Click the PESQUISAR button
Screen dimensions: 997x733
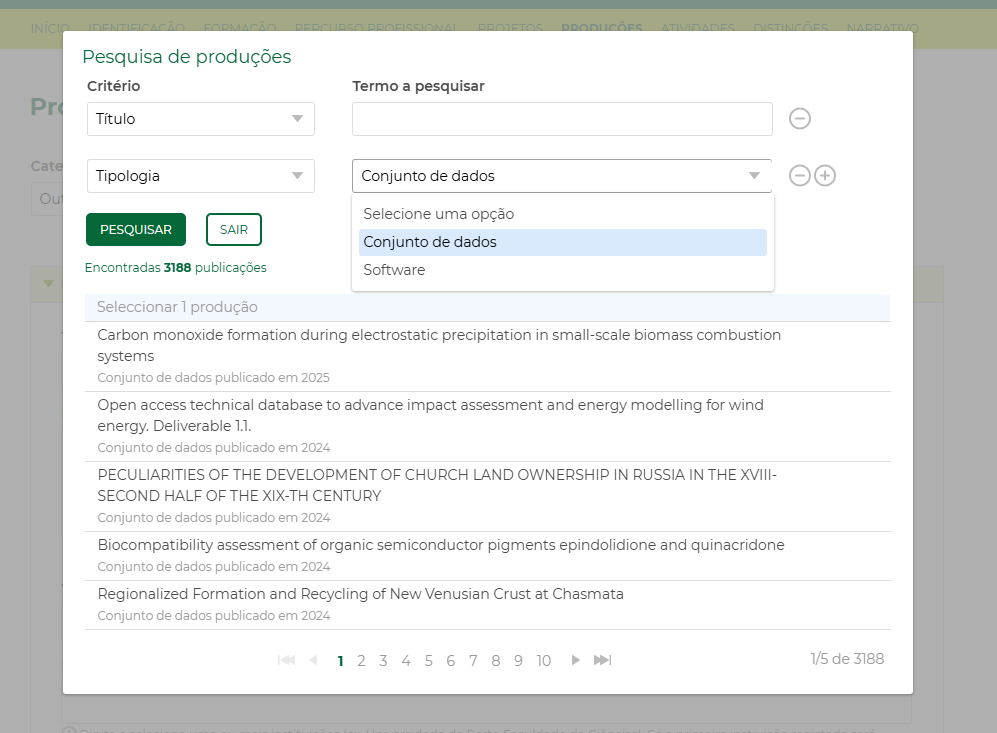coord(136,229)
